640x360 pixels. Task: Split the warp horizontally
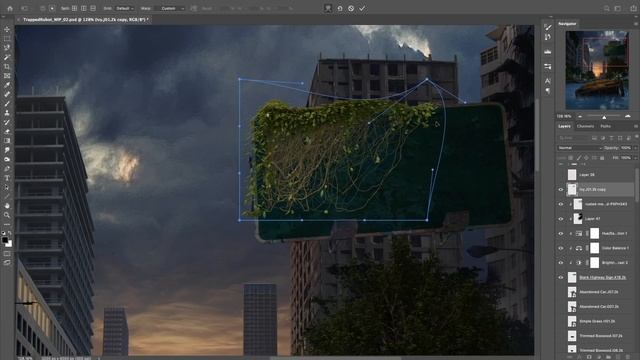(x=93, y=8)
